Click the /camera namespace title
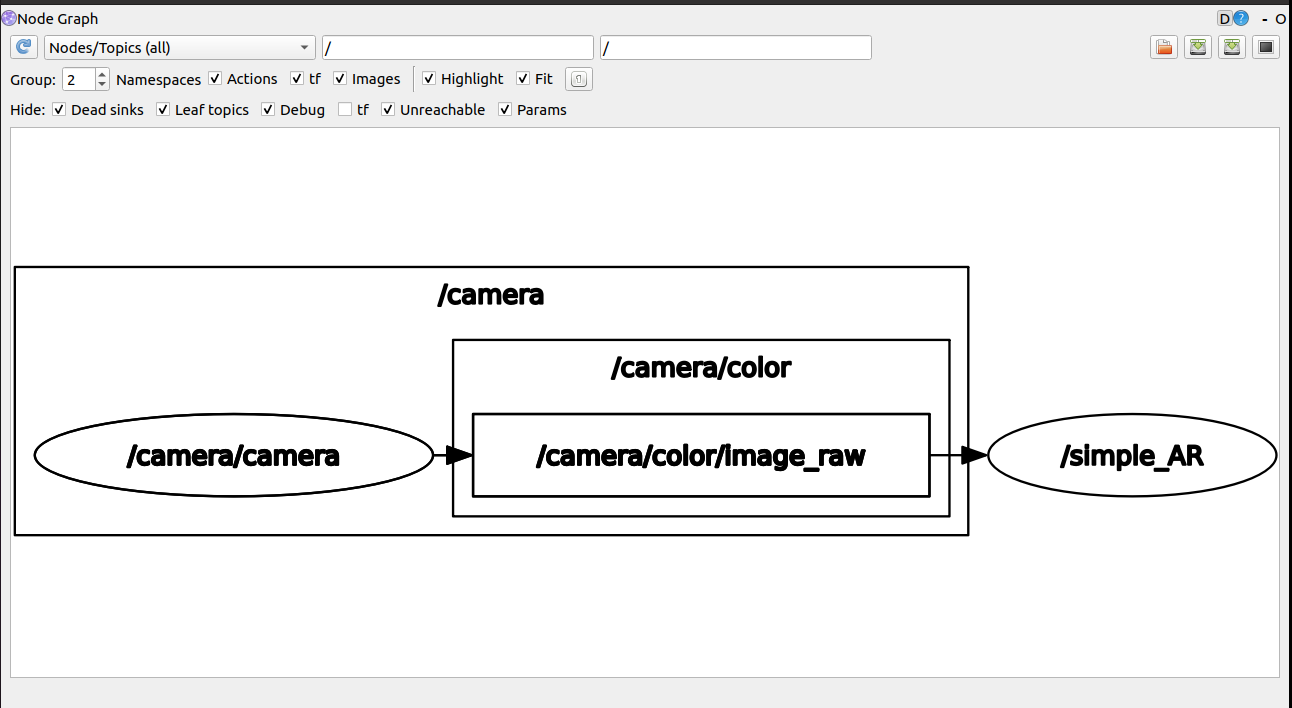Image resolution: width=1292 pixels, height=708 pixels. [491, 295]
